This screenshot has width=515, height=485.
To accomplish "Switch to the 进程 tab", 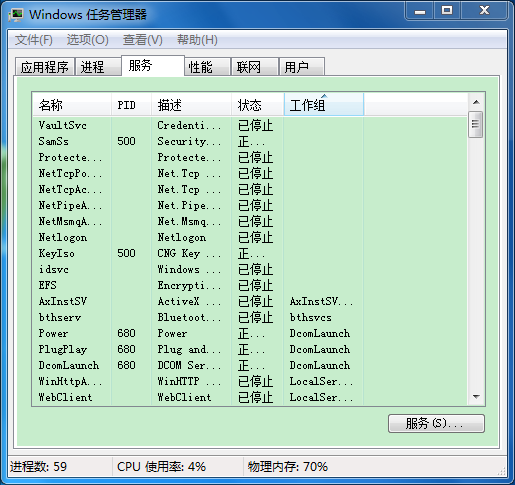I will point(98,67).
